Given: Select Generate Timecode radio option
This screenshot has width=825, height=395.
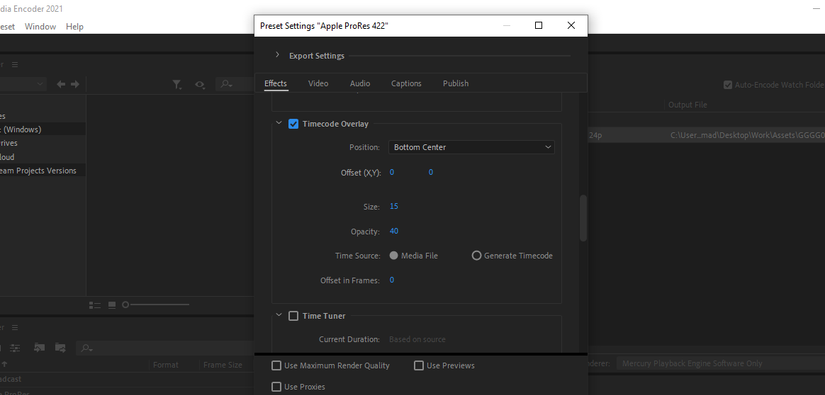Looking at the screenshot, I should click(x=476, y=256).
